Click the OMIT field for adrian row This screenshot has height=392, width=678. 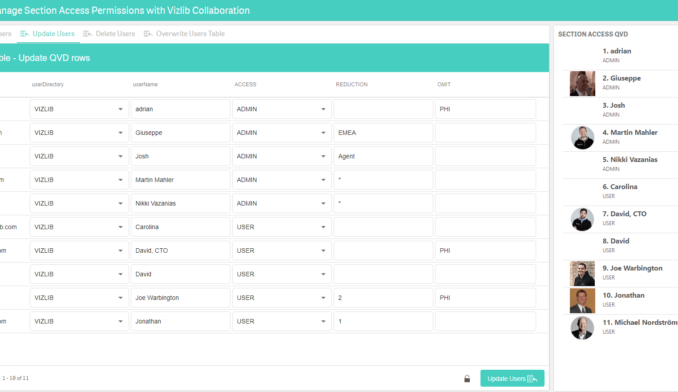tap(485, 109)
